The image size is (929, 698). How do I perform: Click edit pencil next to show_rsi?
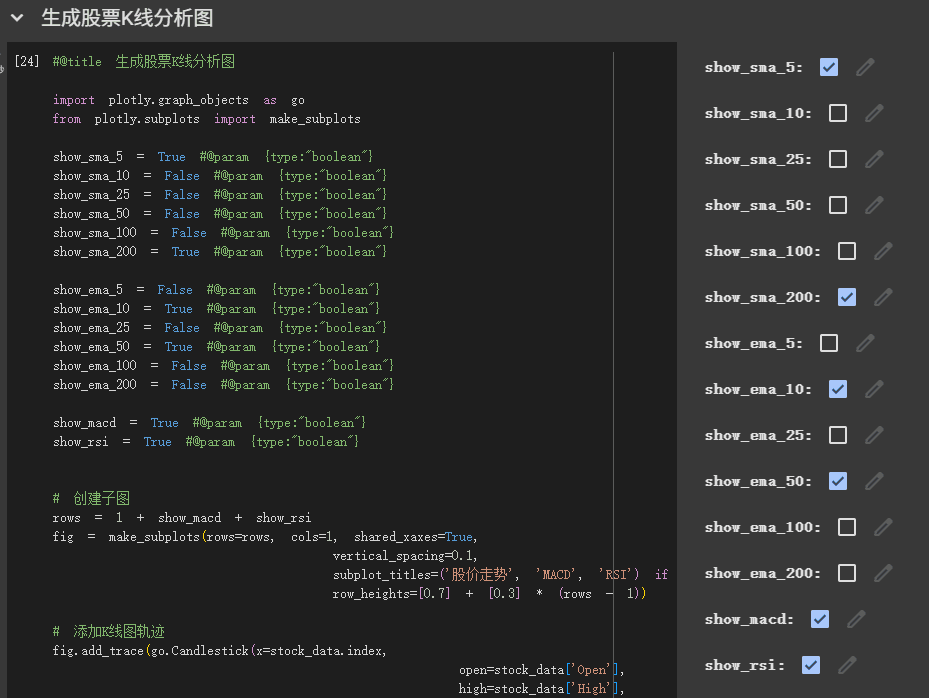pyautogui.click(x=847, y=665)
